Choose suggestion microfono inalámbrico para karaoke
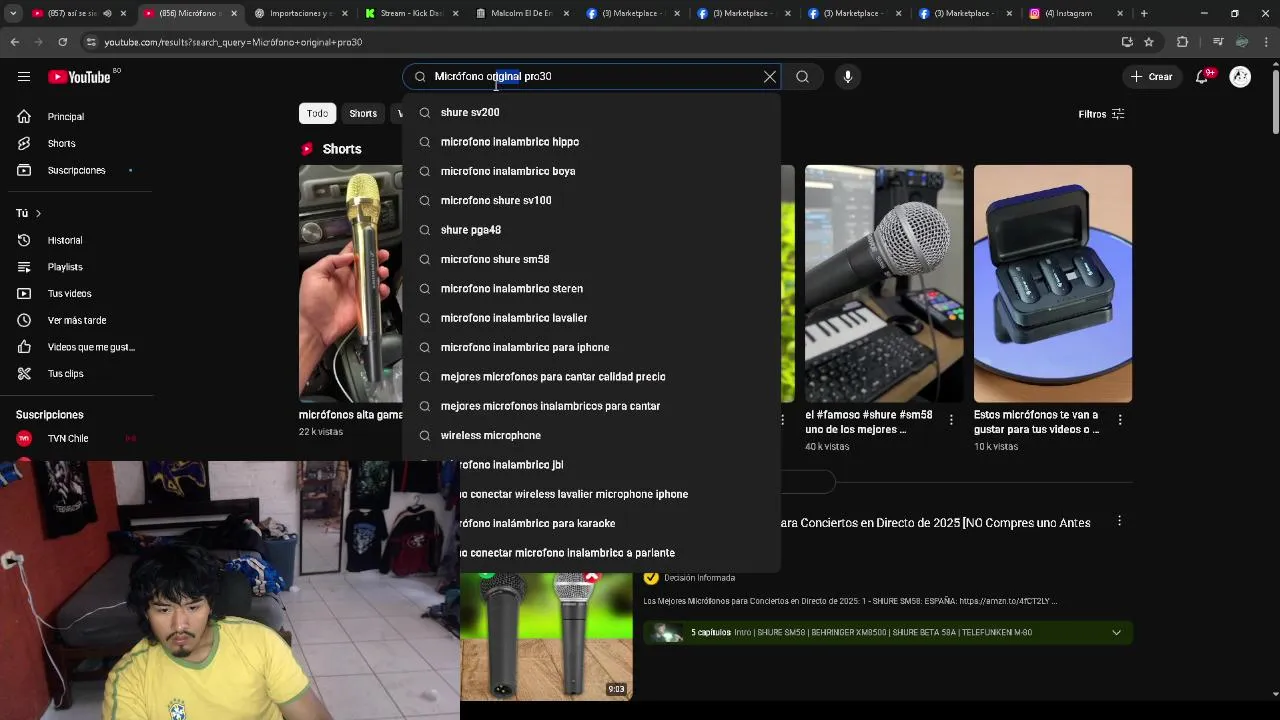Image resolution: width=1280 pixels, height=720 pixels. point(619,524)
